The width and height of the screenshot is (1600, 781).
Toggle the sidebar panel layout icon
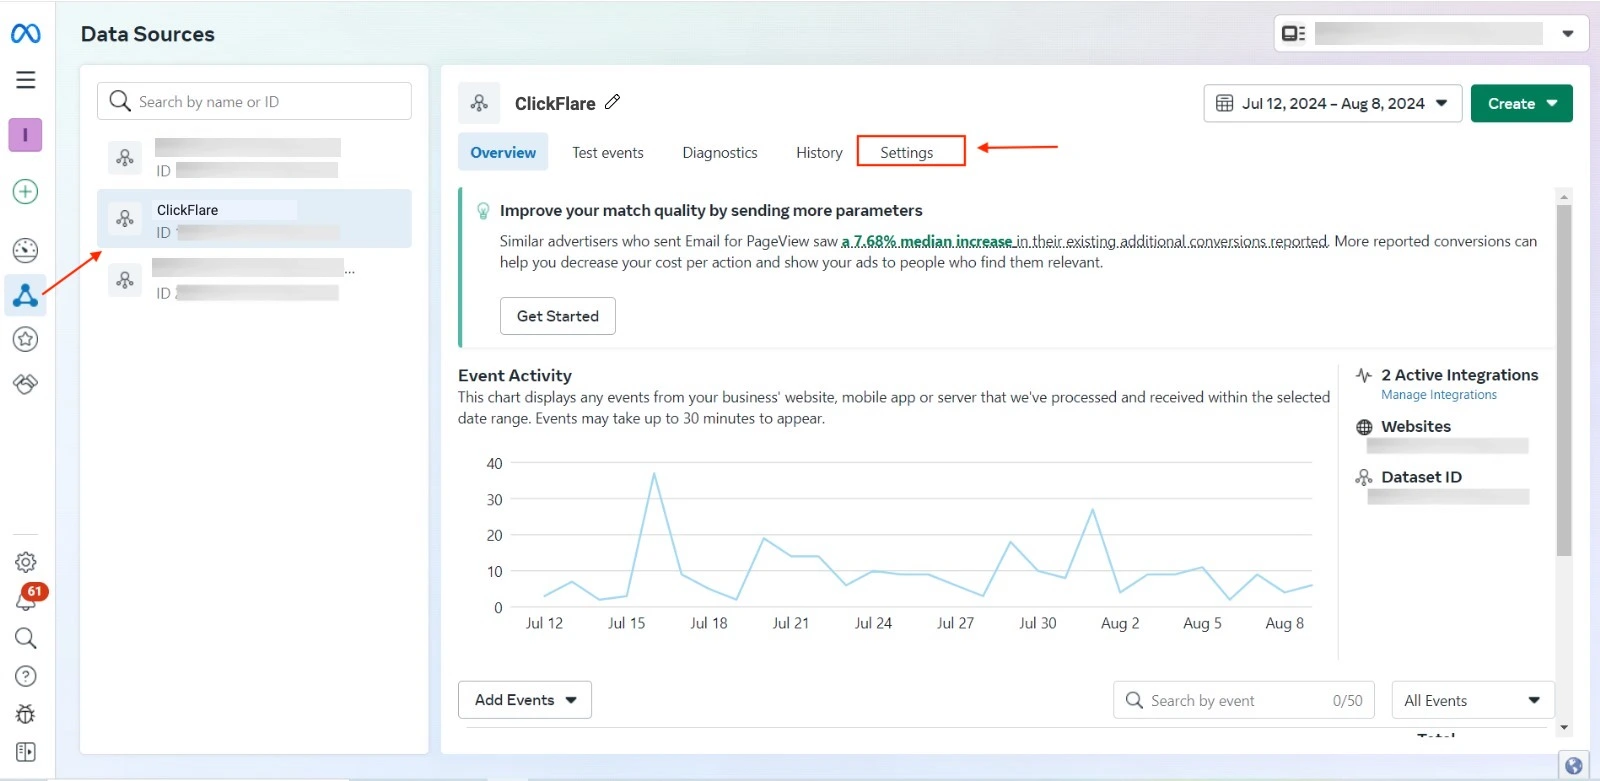point(26,752)
